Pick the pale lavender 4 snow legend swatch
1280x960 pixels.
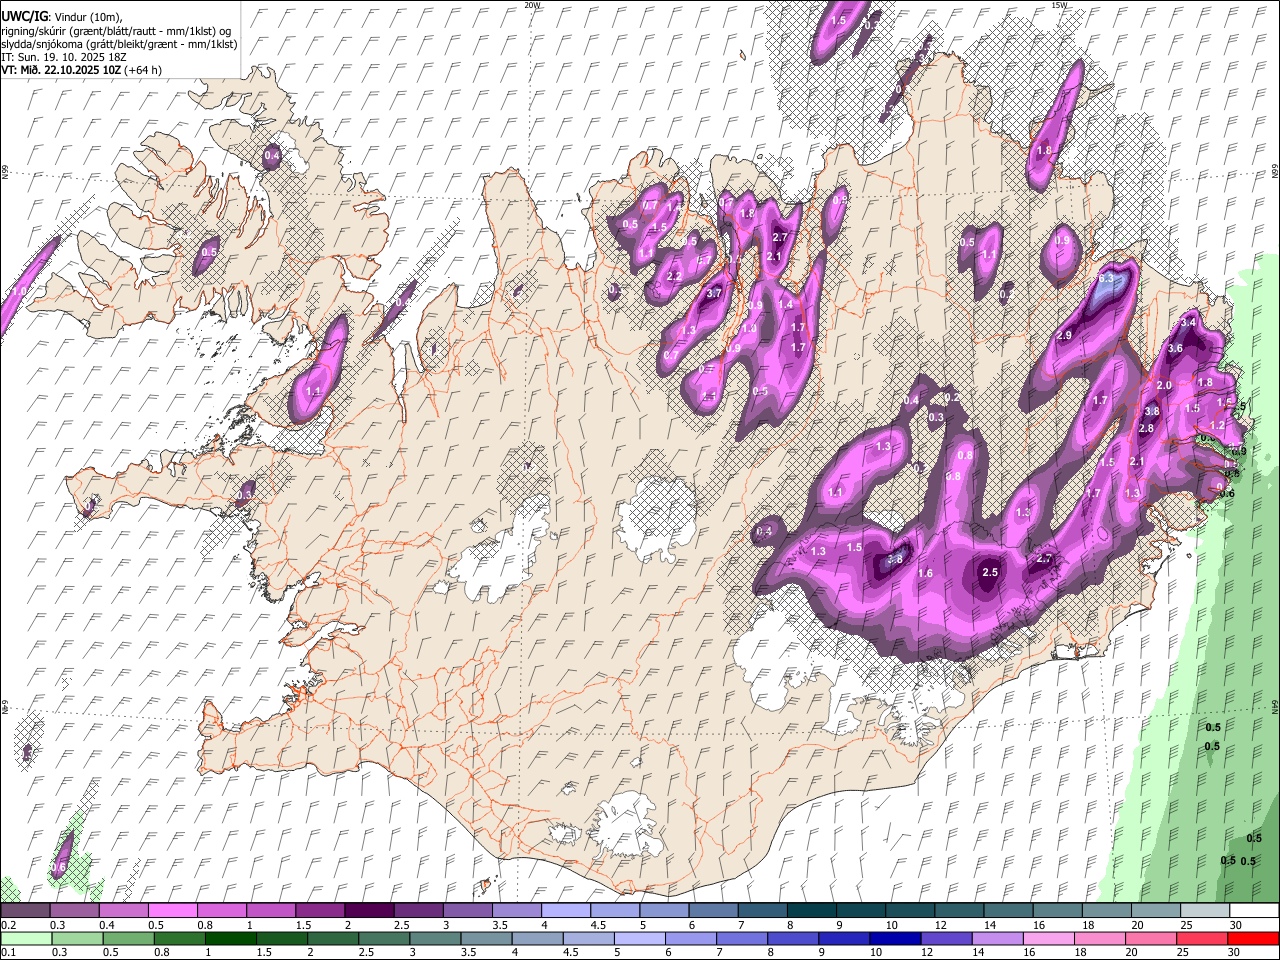coord(564,910)
